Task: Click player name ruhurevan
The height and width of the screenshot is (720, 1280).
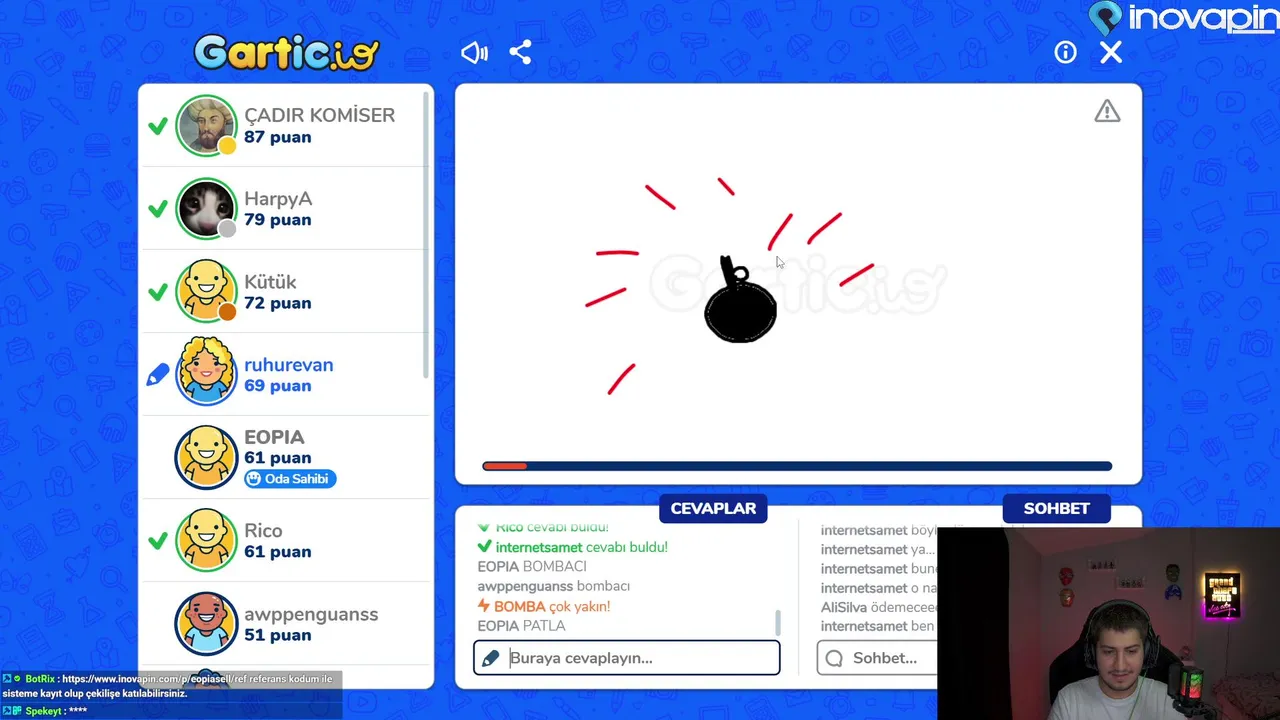Action: pos(289,365)
